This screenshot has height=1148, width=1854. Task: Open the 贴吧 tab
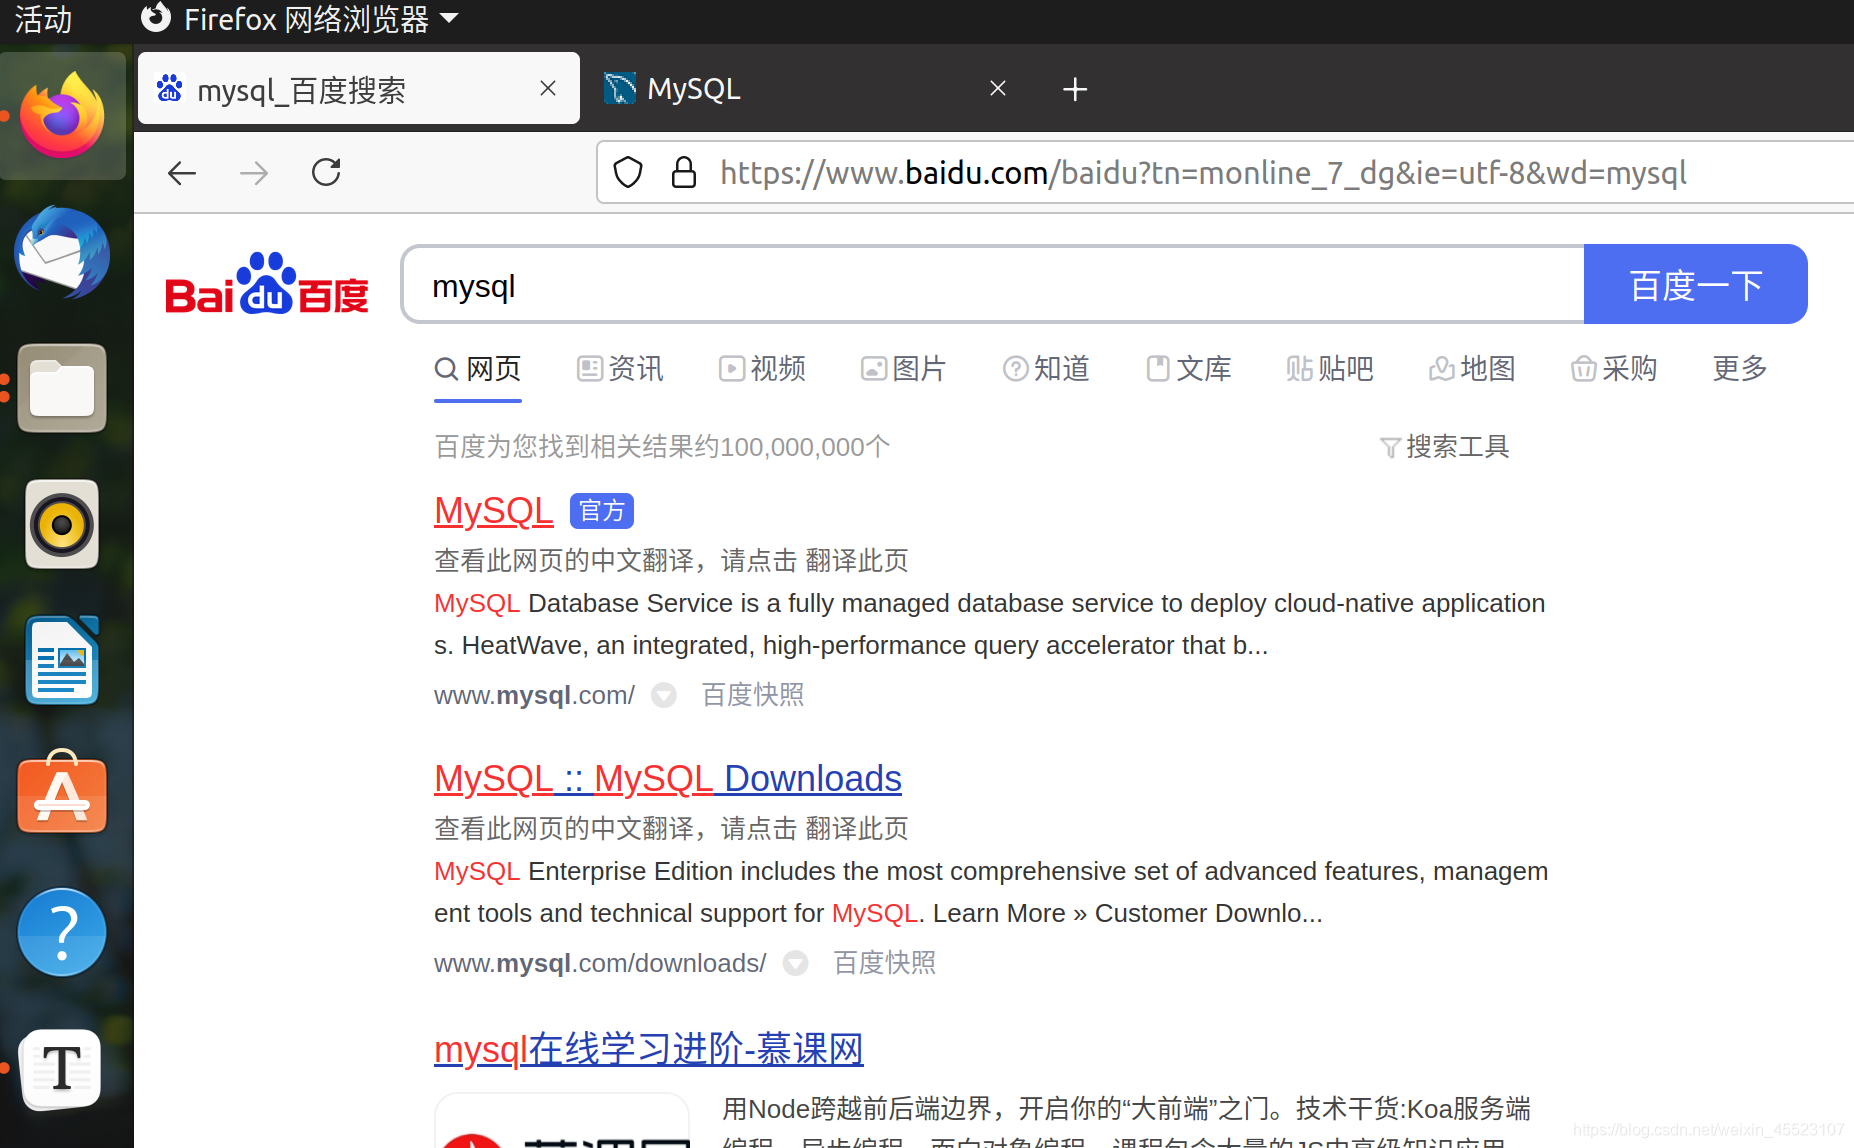click(x=1330, y=369)
